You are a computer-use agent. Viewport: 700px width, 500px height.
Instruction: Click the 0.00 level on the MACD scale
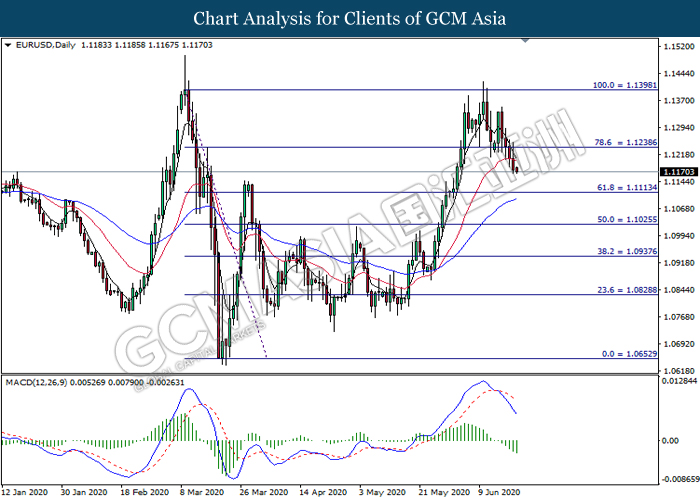coord(670,441)
